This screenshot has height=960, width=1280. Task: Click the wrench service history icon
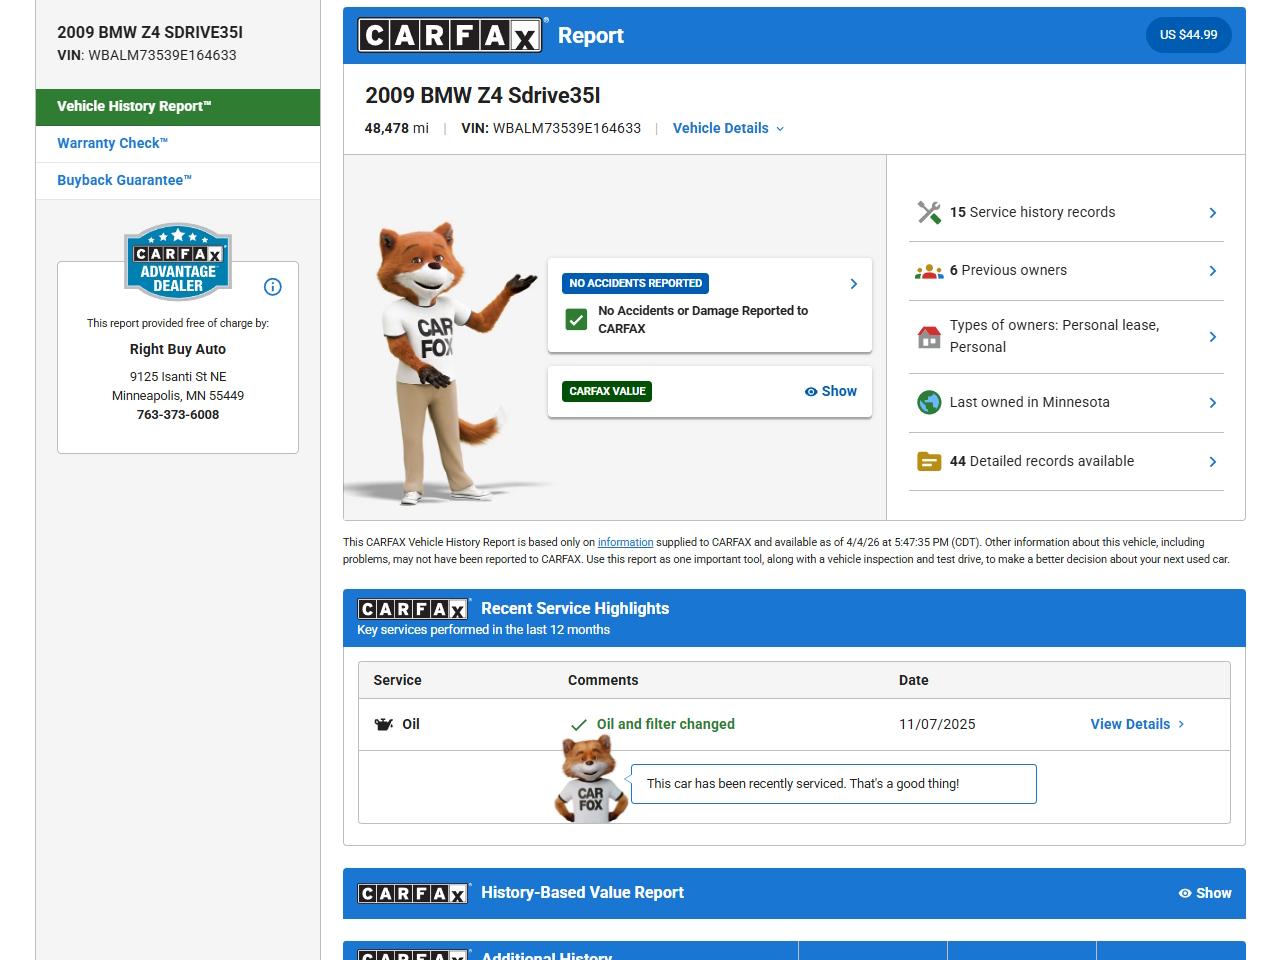pos(929,212)
